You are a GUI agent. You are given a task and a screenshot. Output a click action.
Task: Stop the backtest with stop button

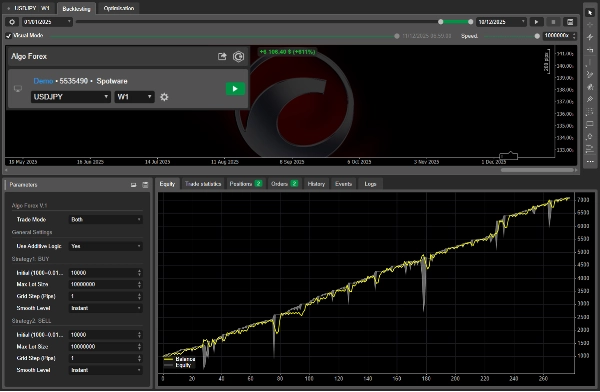pyautogui.click(x=553, y=22)
